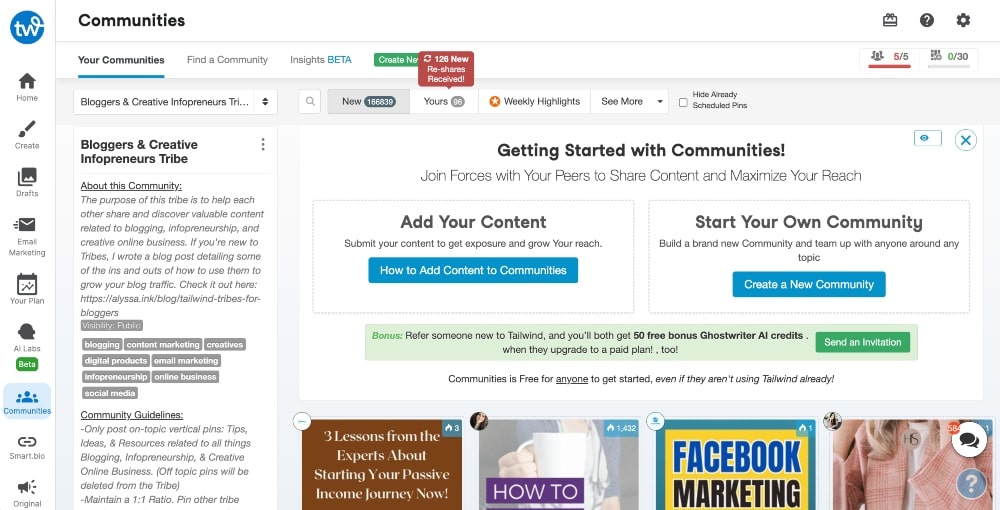Image resolution: width=1000 pixels, height=510 pixels.
Task: Go to Home in sidebar
Action: (27, 87)
